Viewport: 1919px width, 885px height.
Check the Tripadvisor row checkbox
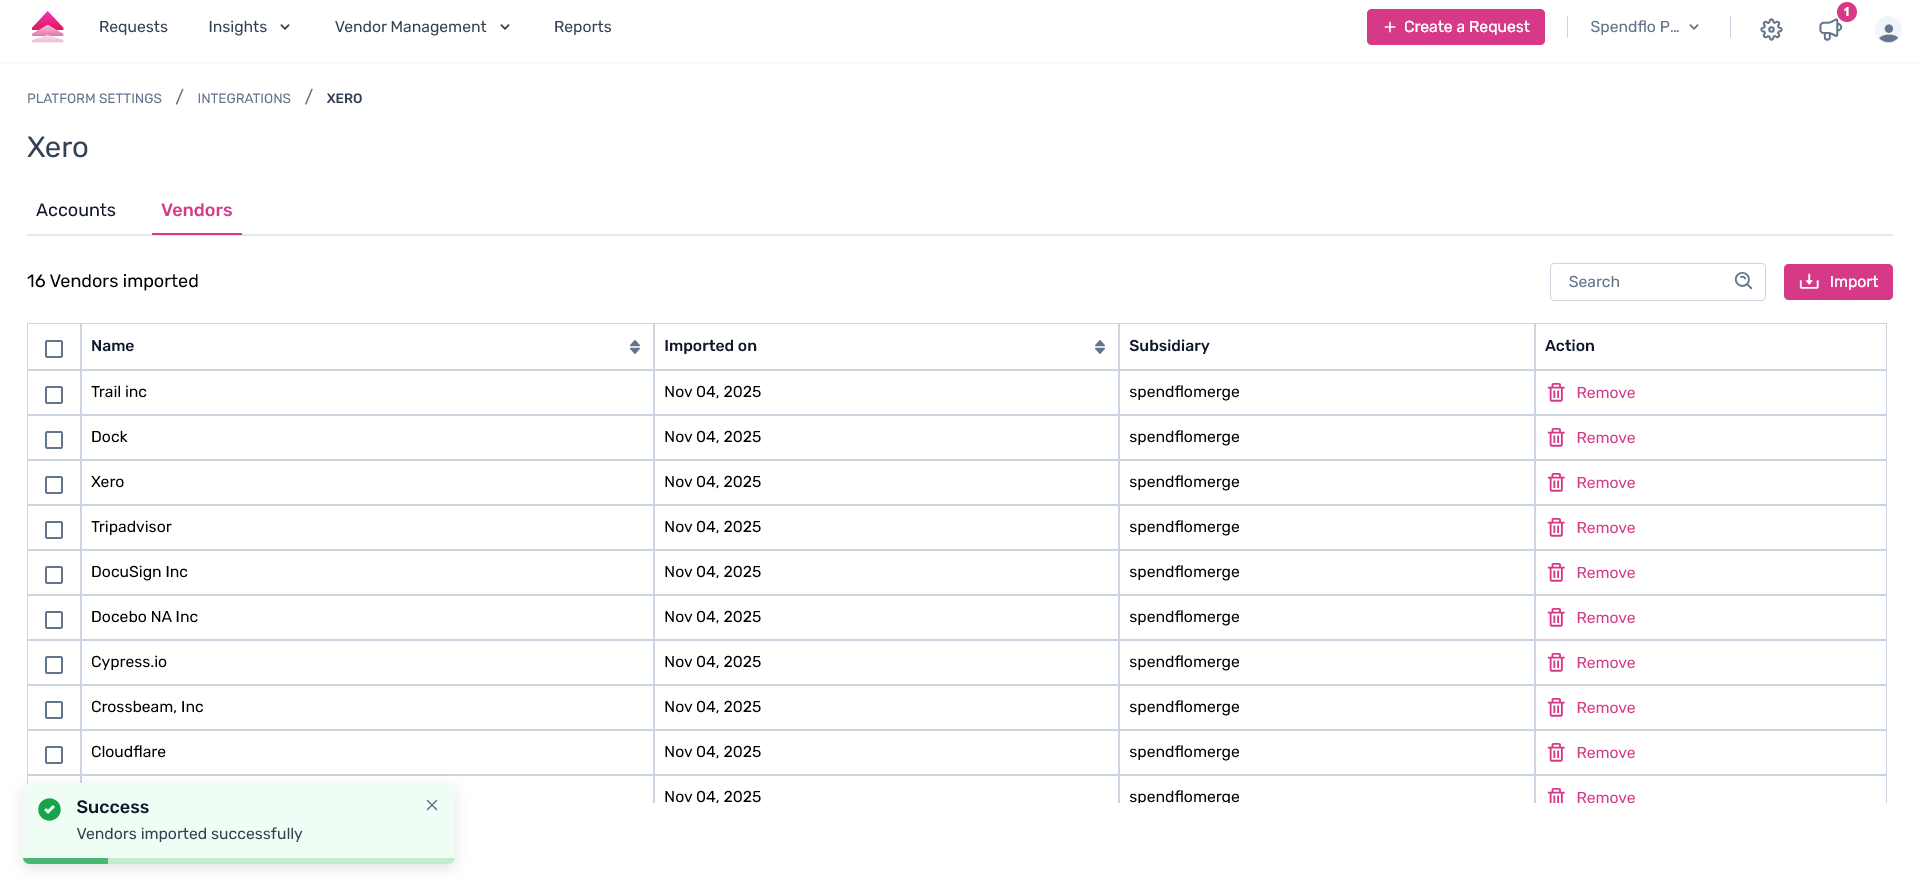click(x=54, y=530)
